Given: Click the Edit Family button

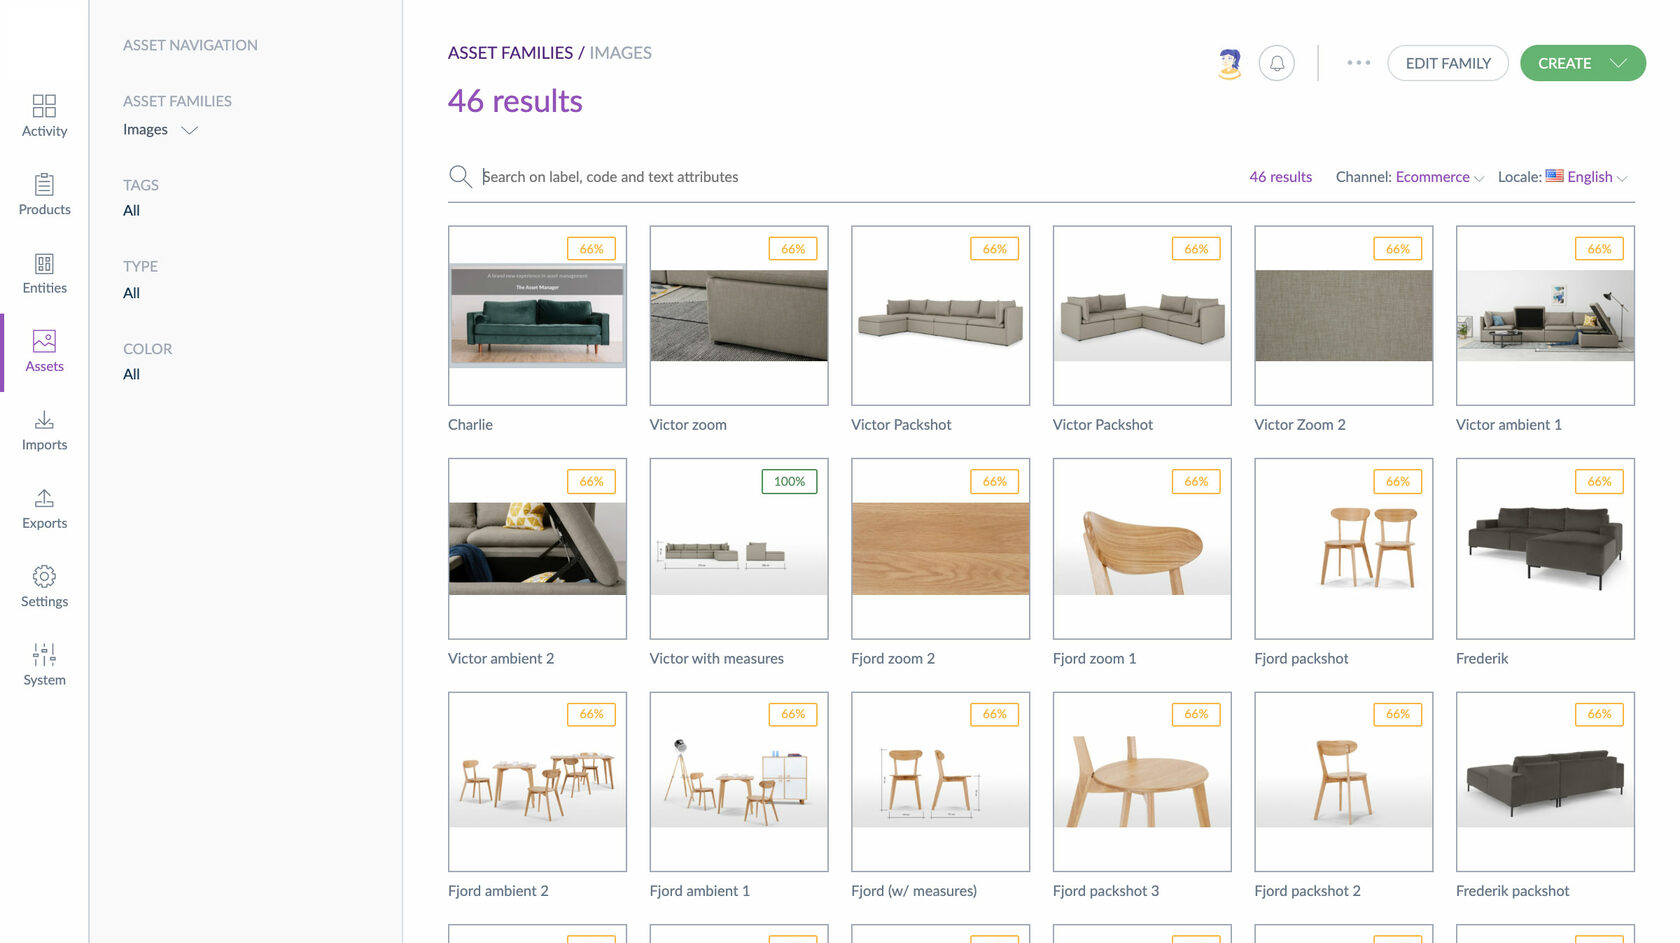Looking at the screenshot, I should coord(1448,63).
